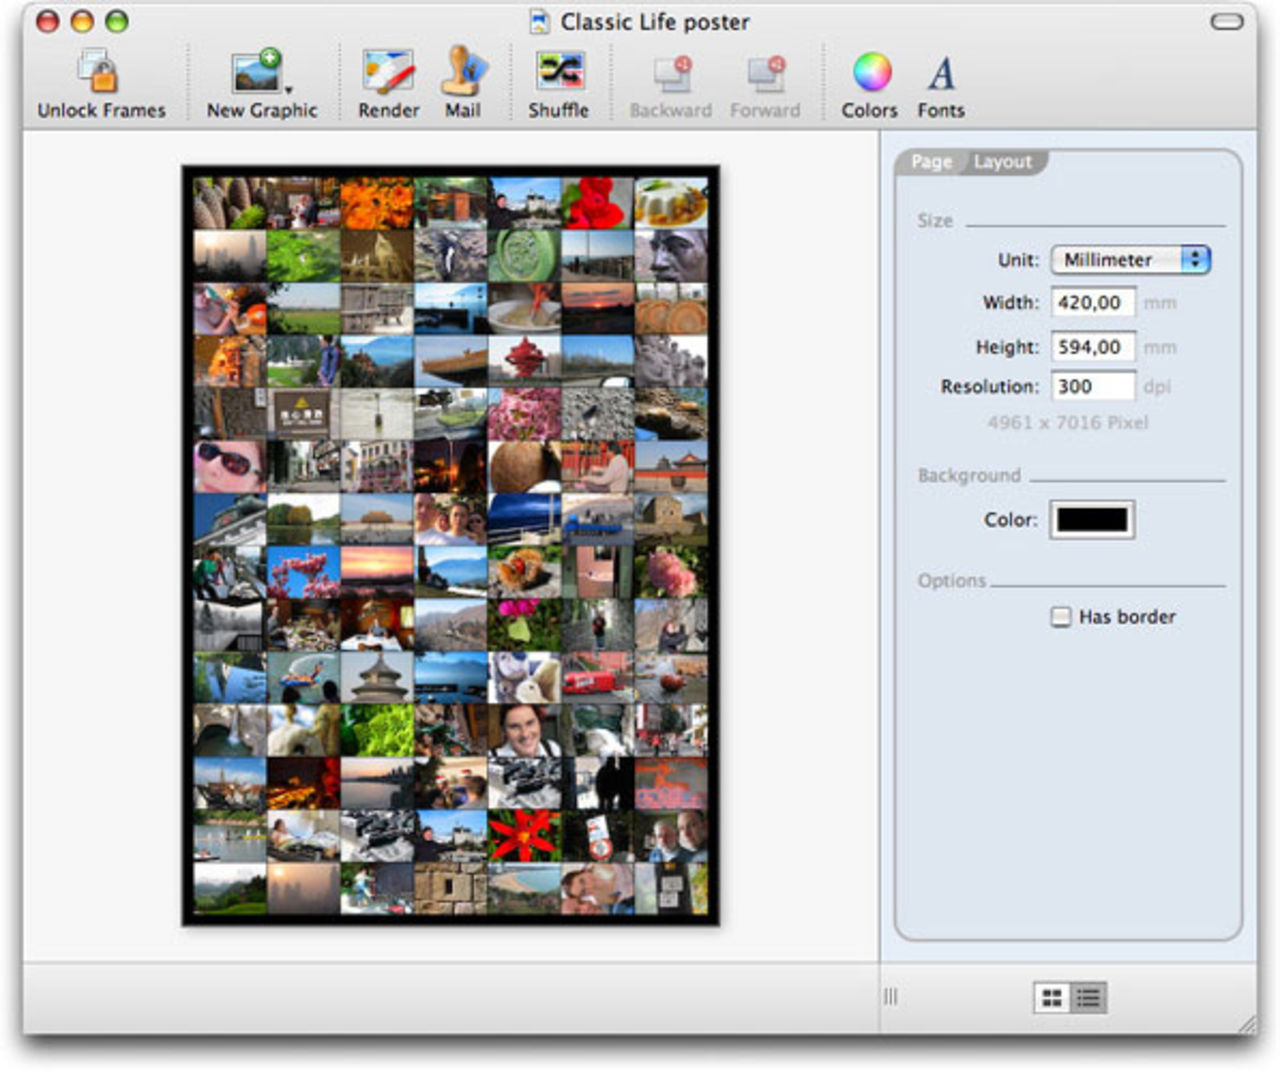Click the Width input field

(x=1092, y=303)
